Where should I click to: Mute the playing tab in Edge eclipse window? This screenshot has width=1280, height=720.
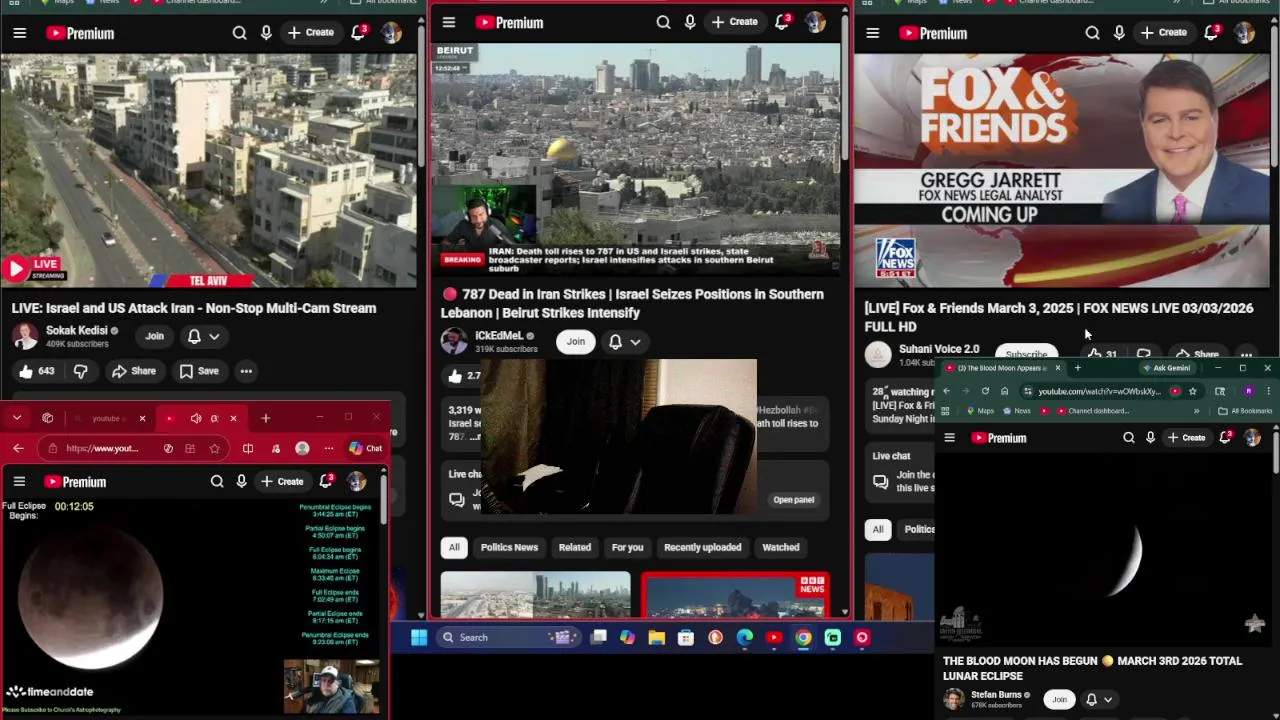point(196,418)
